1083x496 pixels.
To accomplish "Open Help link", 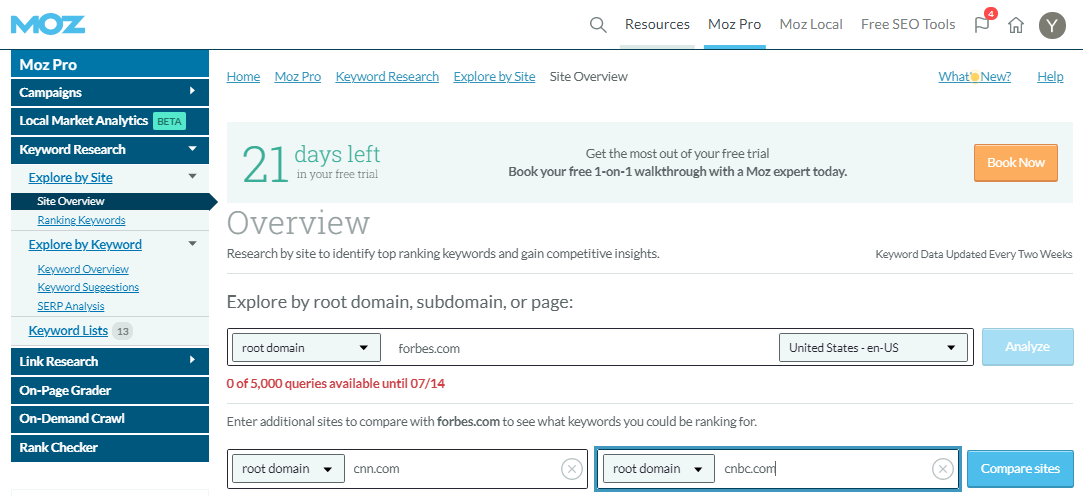I will tap(1051, 77).
